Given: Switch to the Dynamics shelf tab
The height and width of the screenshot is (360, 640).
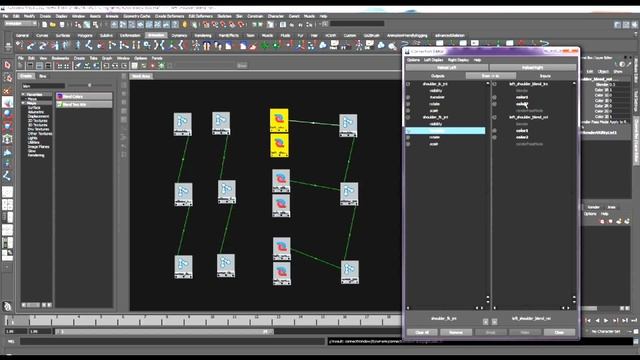Looking at the screenshot, I should click(x=179, y=36).
